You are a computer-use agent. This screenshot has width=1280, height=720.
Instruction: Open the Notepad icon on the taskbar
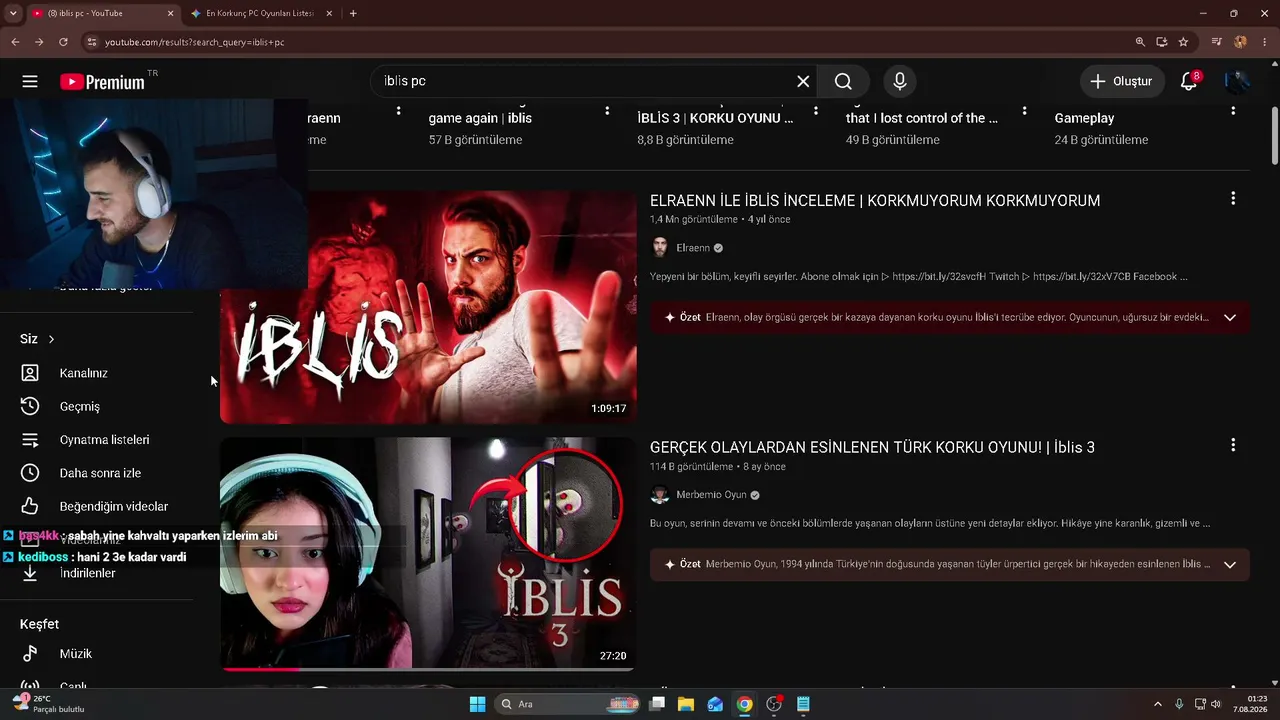tap(803, 704)
